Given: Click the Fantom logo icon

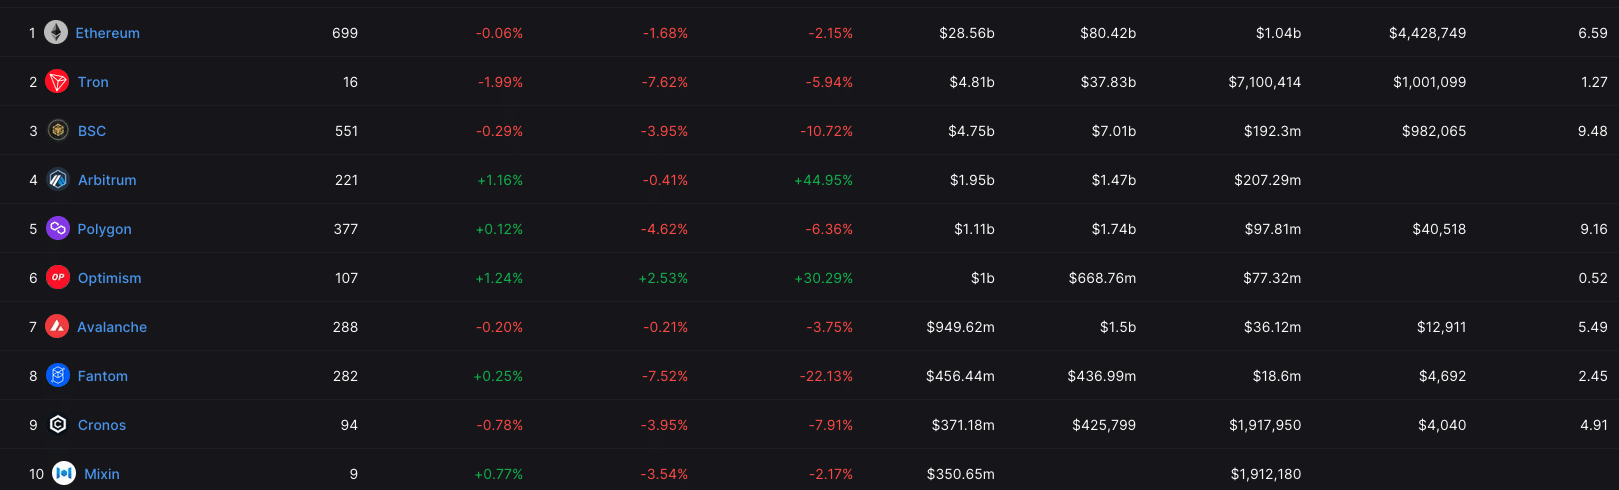Looking at the screenshot, I should (x=58, y=376).
